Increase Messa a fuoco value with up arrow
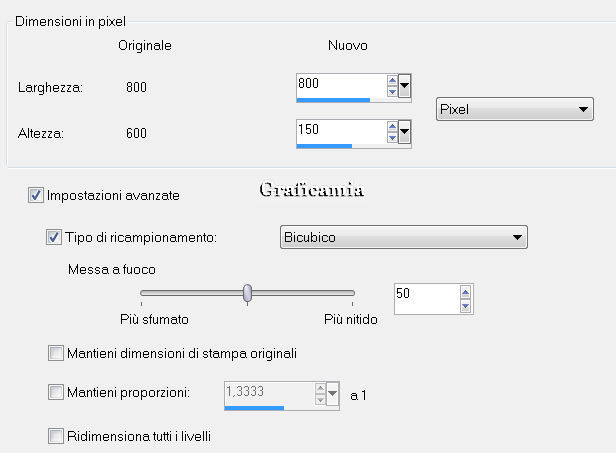This screenshot has width=616, height=453. point(466,292)
